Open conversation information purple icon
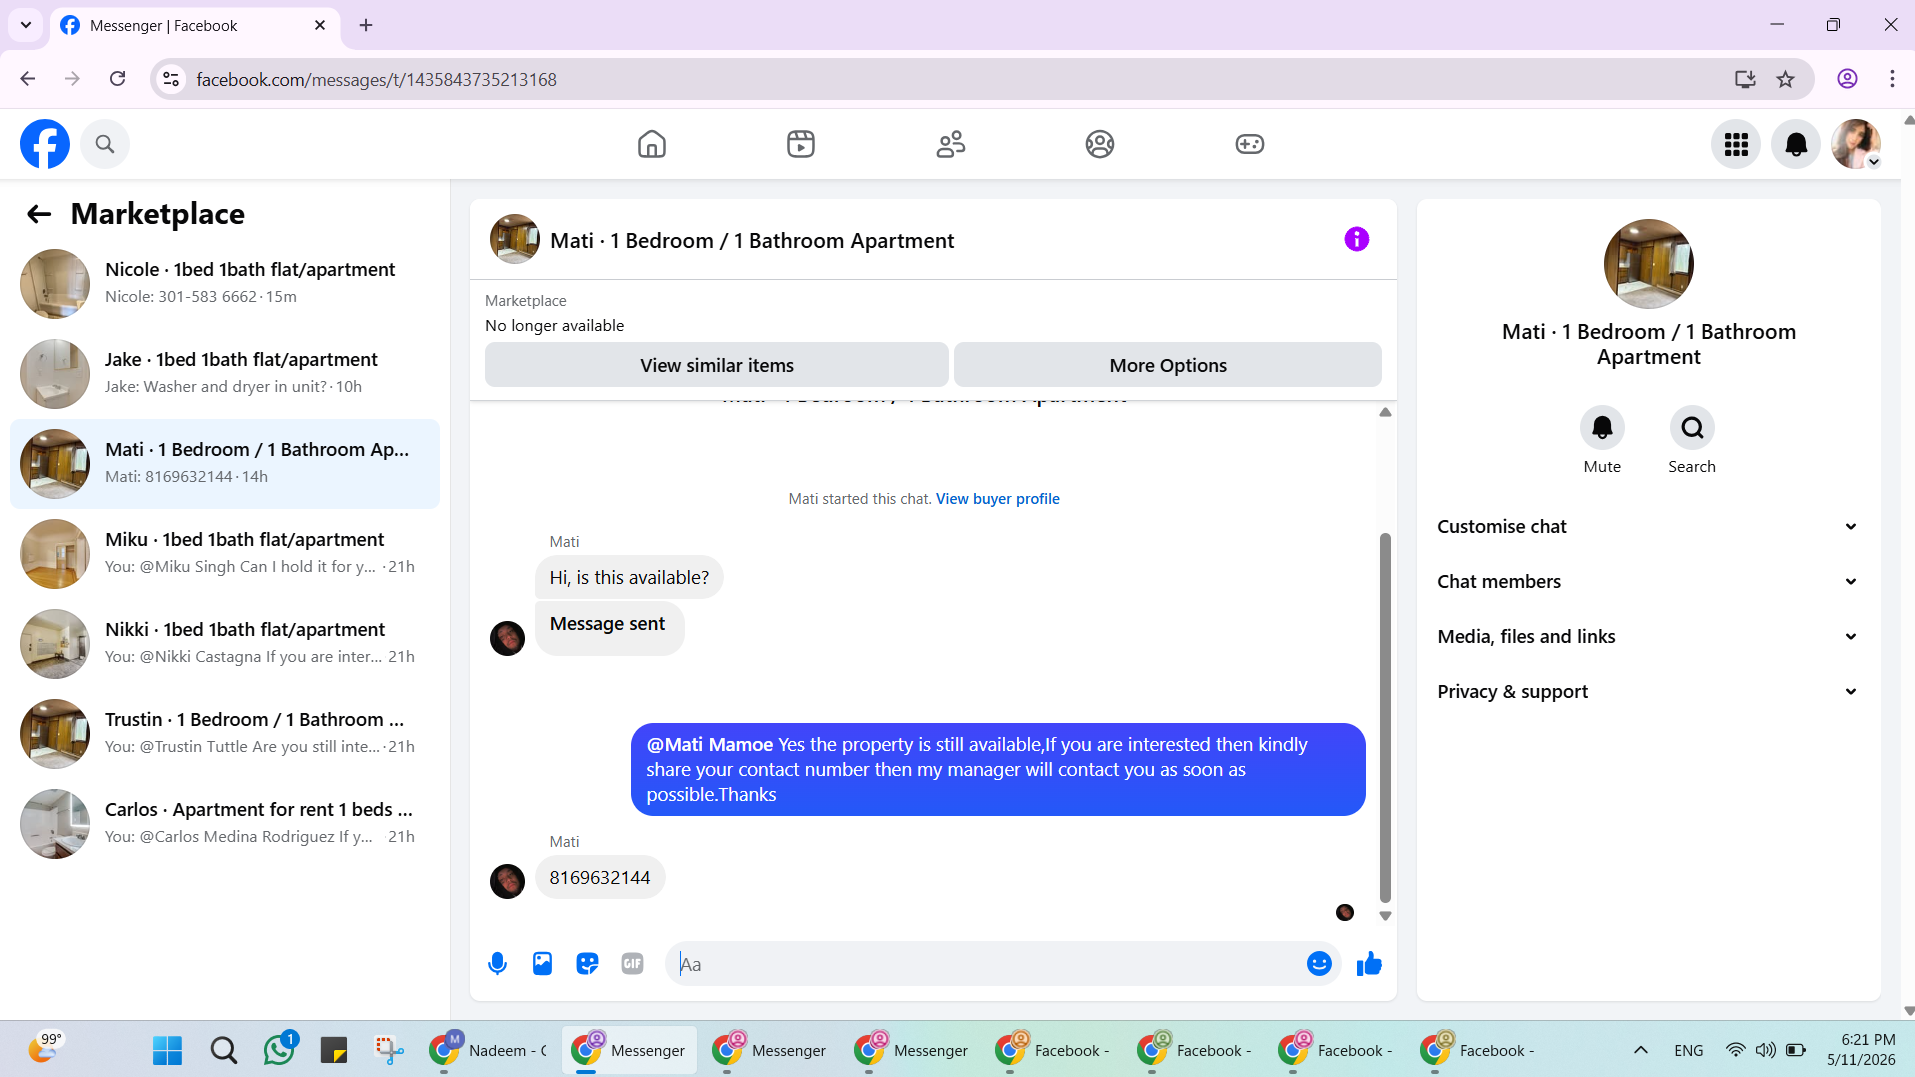 (1356, 239)
